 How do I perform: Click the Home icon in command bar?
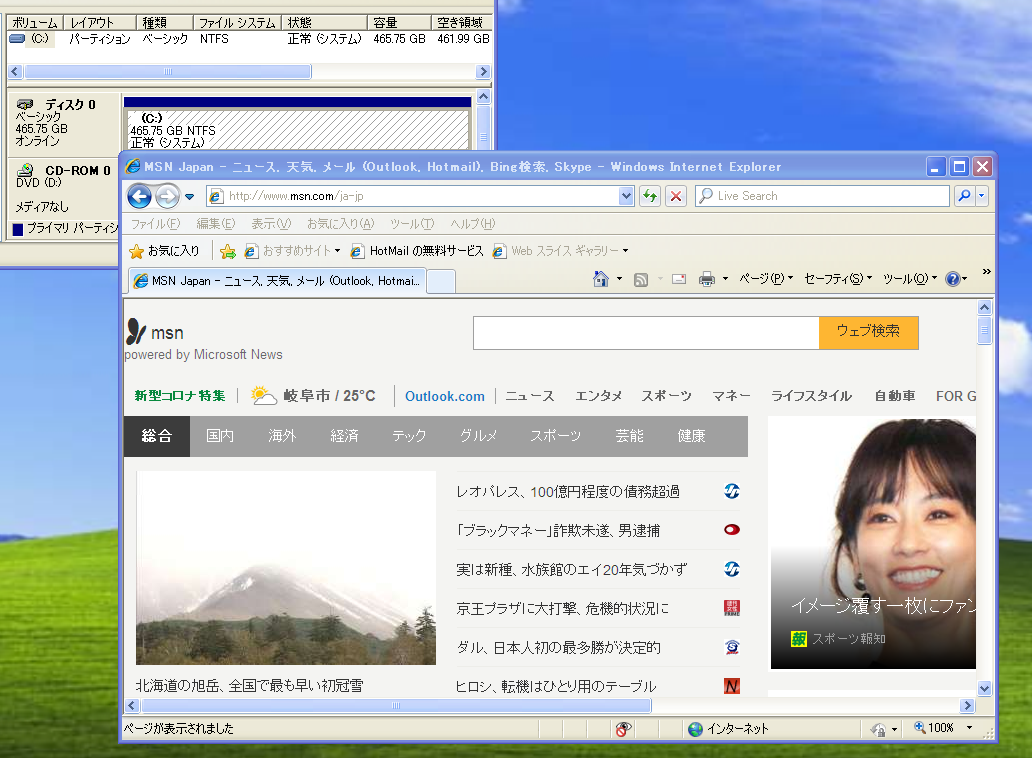pos(601,279)
